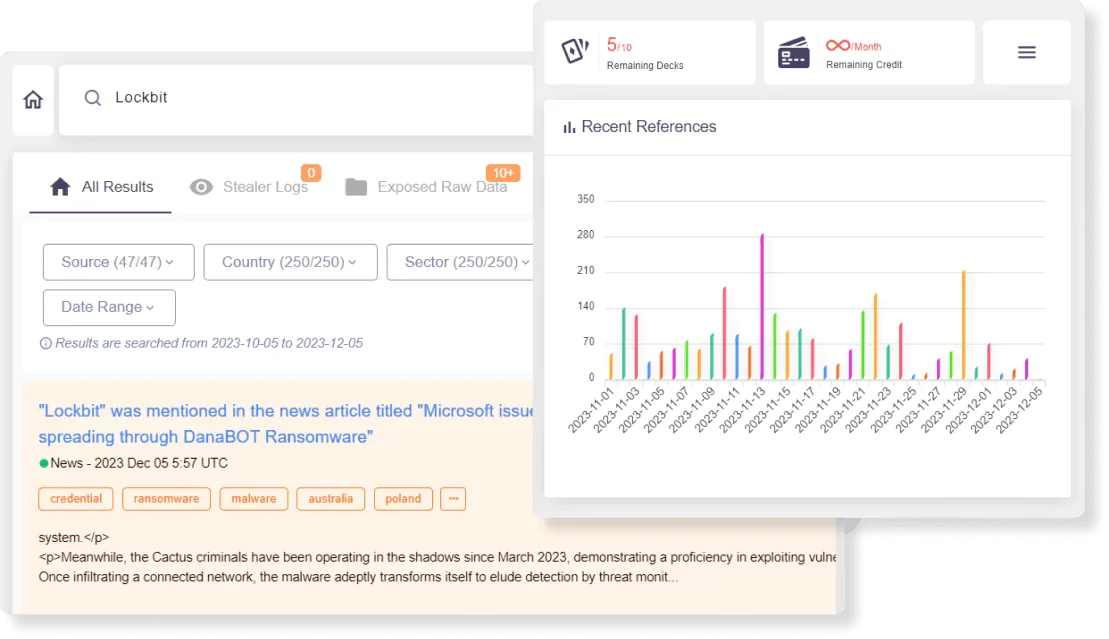Image resolution: width=1109 pixels, height=639 pixels.
Task: Click the bar chart icon near Recent References
Action: pos(569,127)
